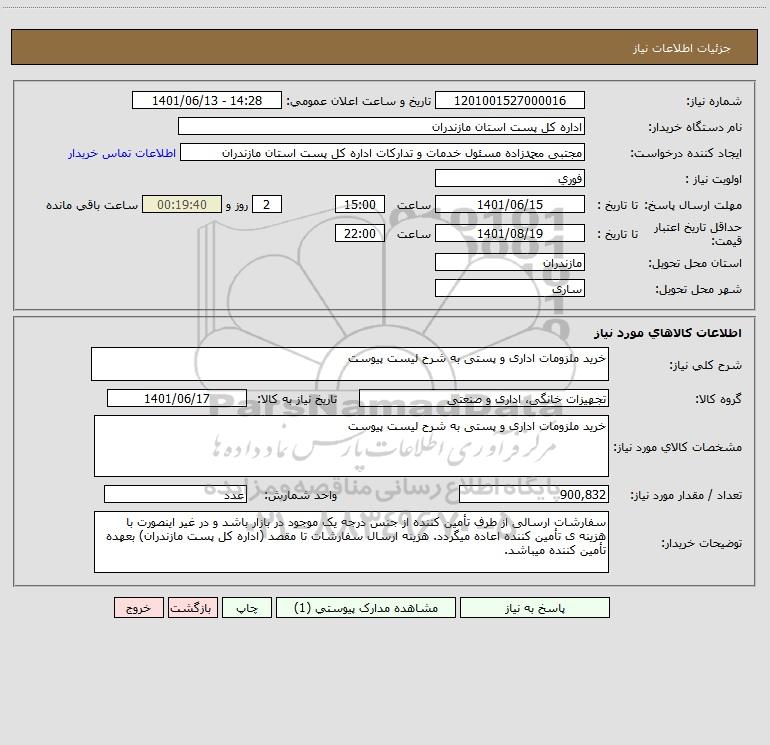Viewport: 770px width, 745px height.
Task: Click the گروه کالا field
Action: (x=484, y=398)
